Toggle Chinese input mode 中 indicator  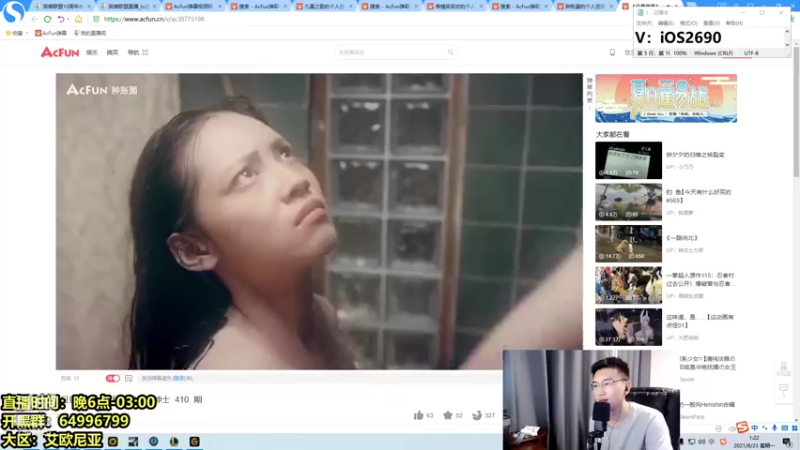[x=755, y=428]
